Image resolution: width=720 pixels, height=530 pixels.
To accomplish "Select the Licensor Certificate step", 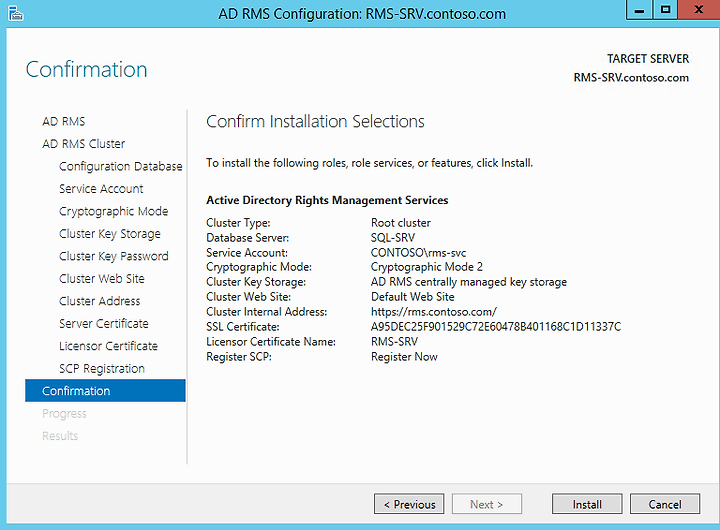I will 108,346.
